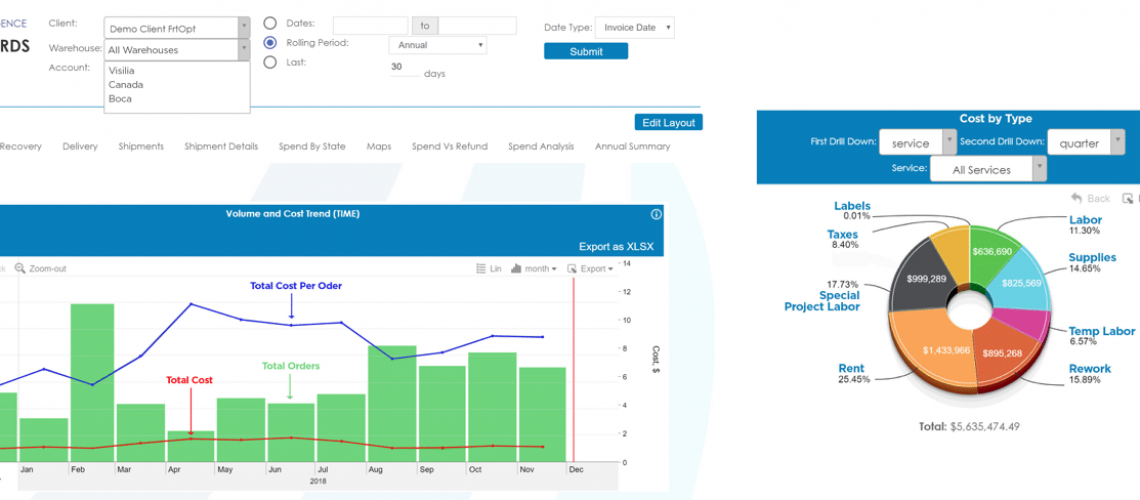Select the Rolling Period radio button
Viewport: 1140px width, 500px height.
tap(270, 43)
